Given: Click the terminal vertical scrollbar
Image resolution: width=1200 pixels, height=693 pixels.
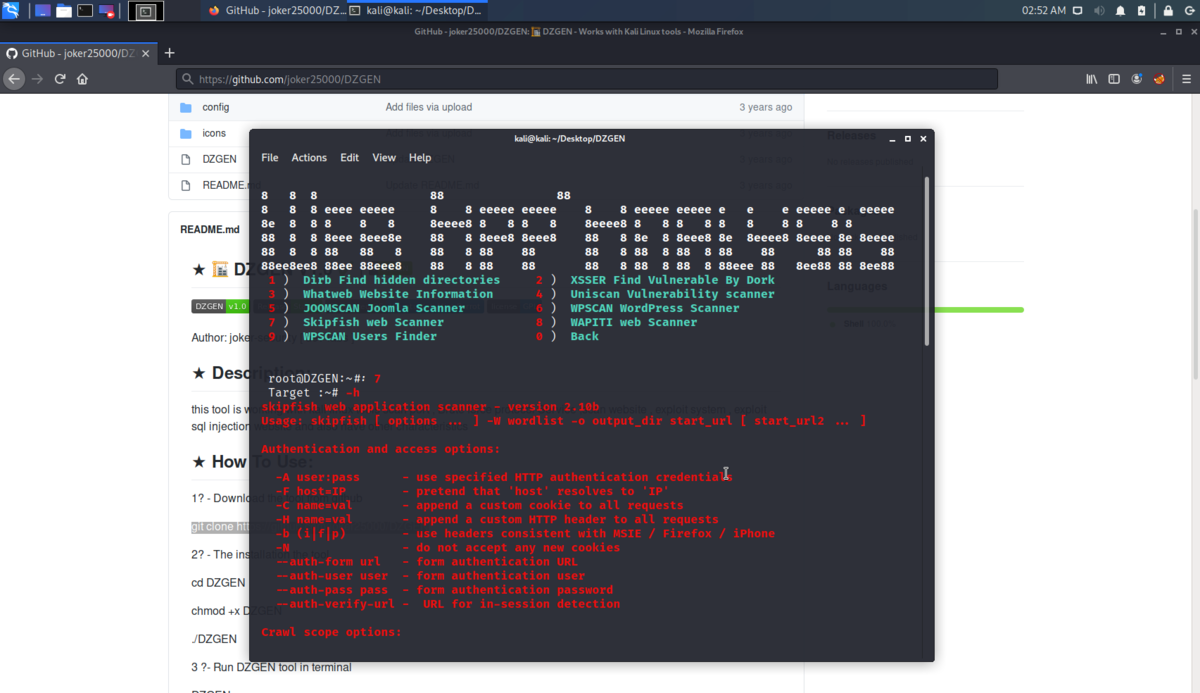Looking at the screenshot, I should pyautogui.click(x=927, y=262).
